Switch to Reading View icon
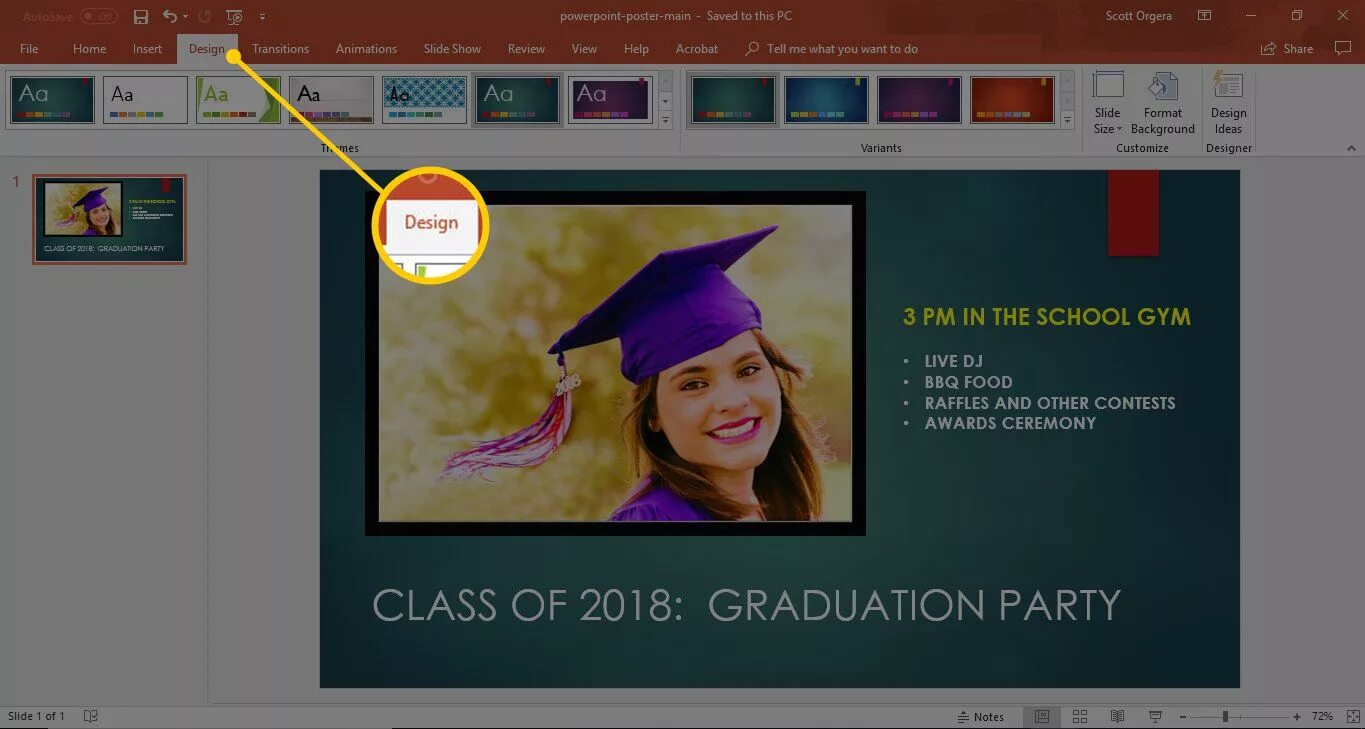The image size is (1365, 729). point(1118,717)
